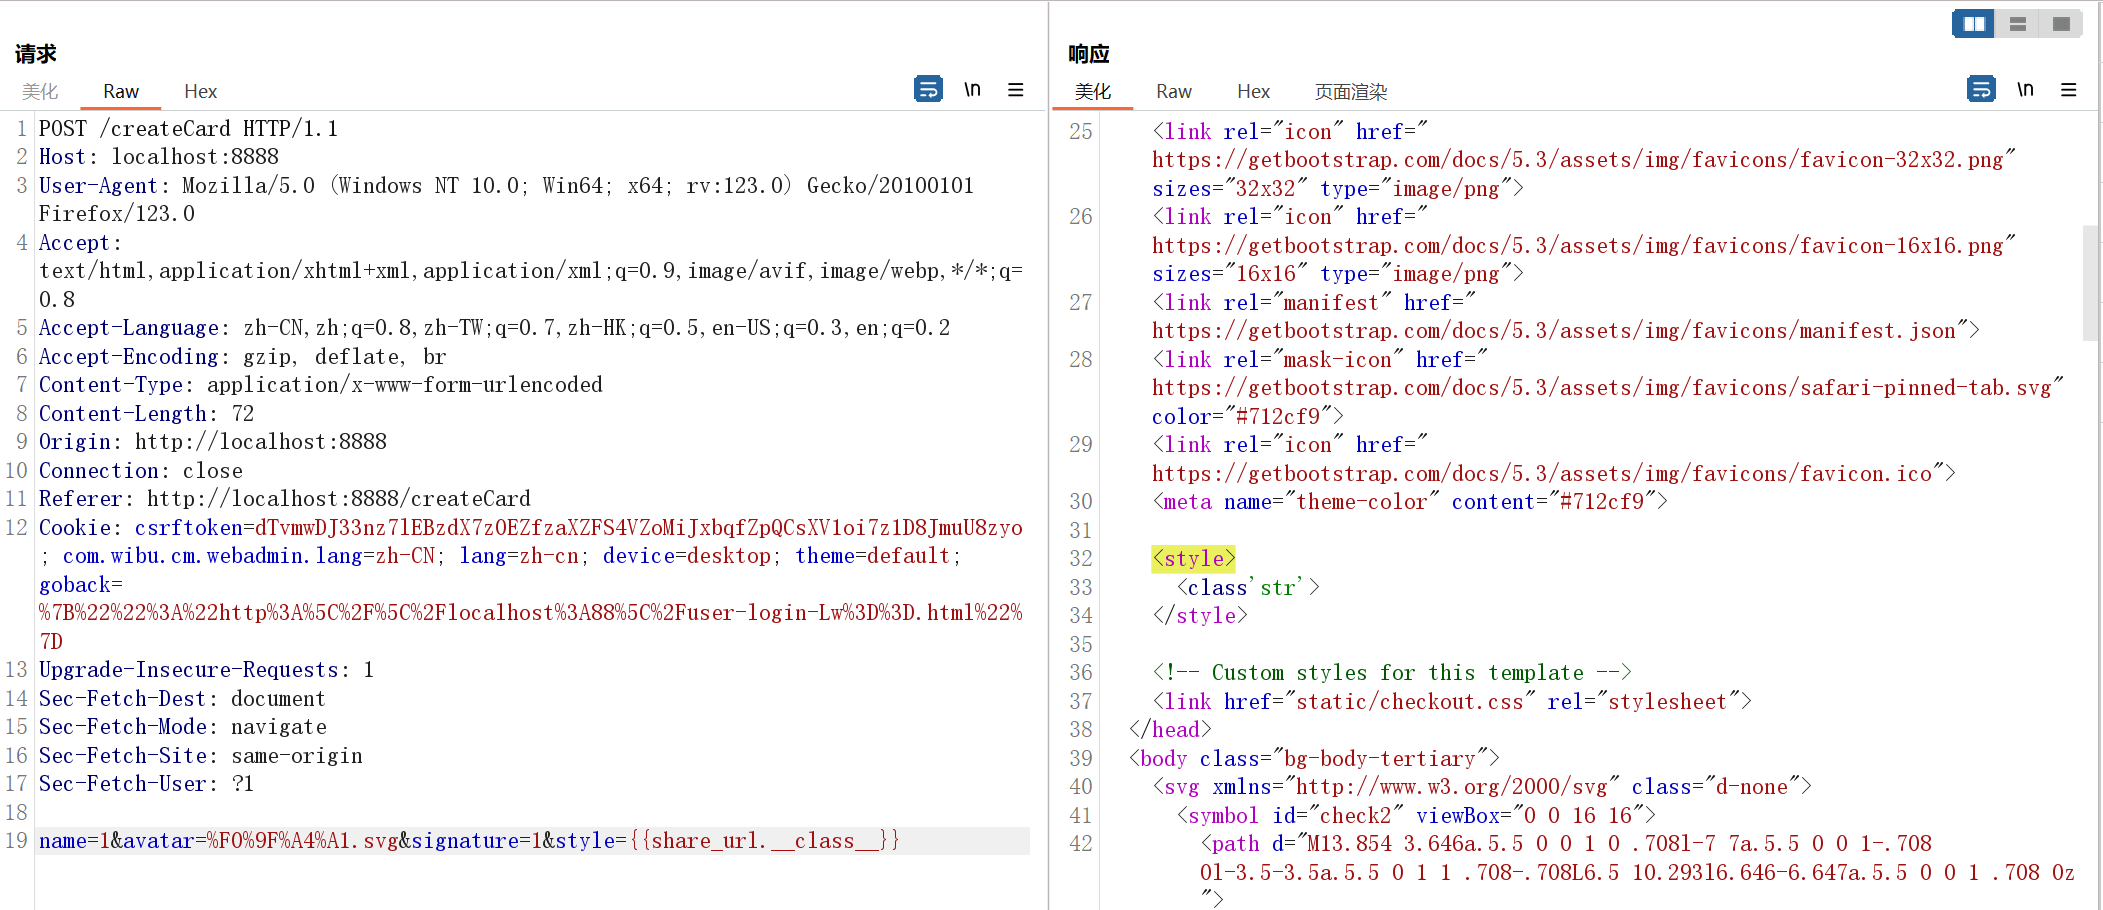Click the 'Connection: close' header

coord(141,470)
